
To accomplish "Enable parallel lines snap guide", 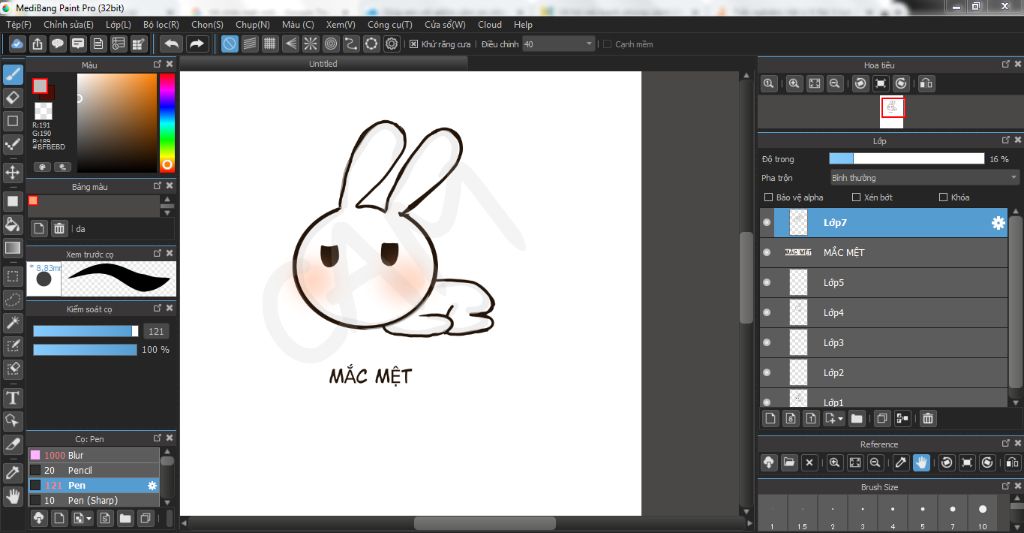I will tap(249, 44).
